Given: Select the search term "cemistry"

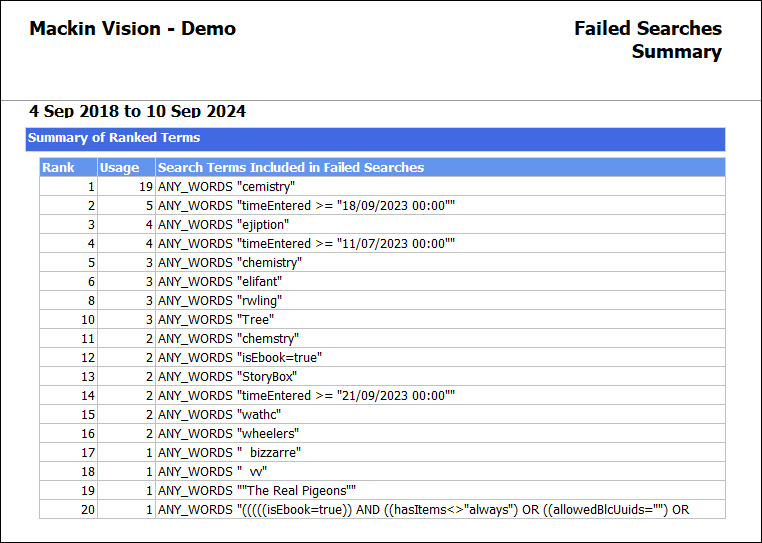Looking at the screenshot, I should pyautogui.click(x=226, y=187).
